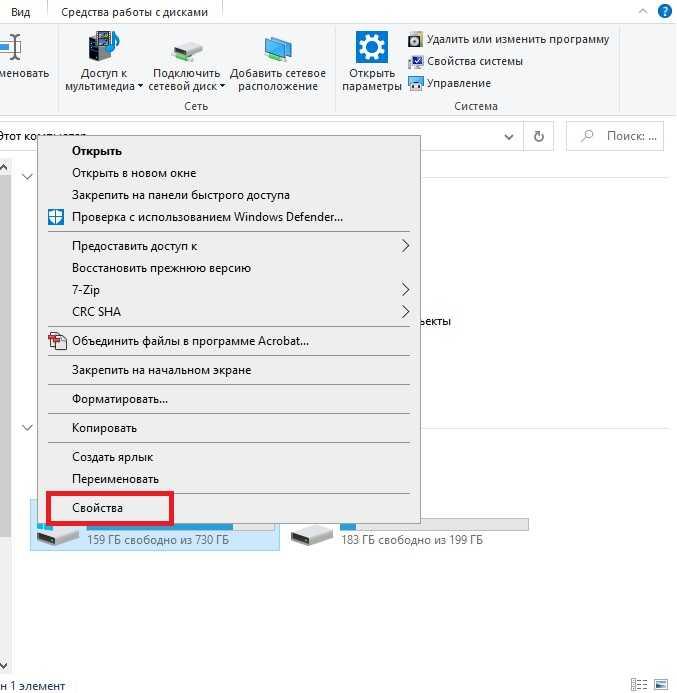This screenshot has height=693, width=677.
Task: Choose Копировать in context menu
Action: [229, 428]
